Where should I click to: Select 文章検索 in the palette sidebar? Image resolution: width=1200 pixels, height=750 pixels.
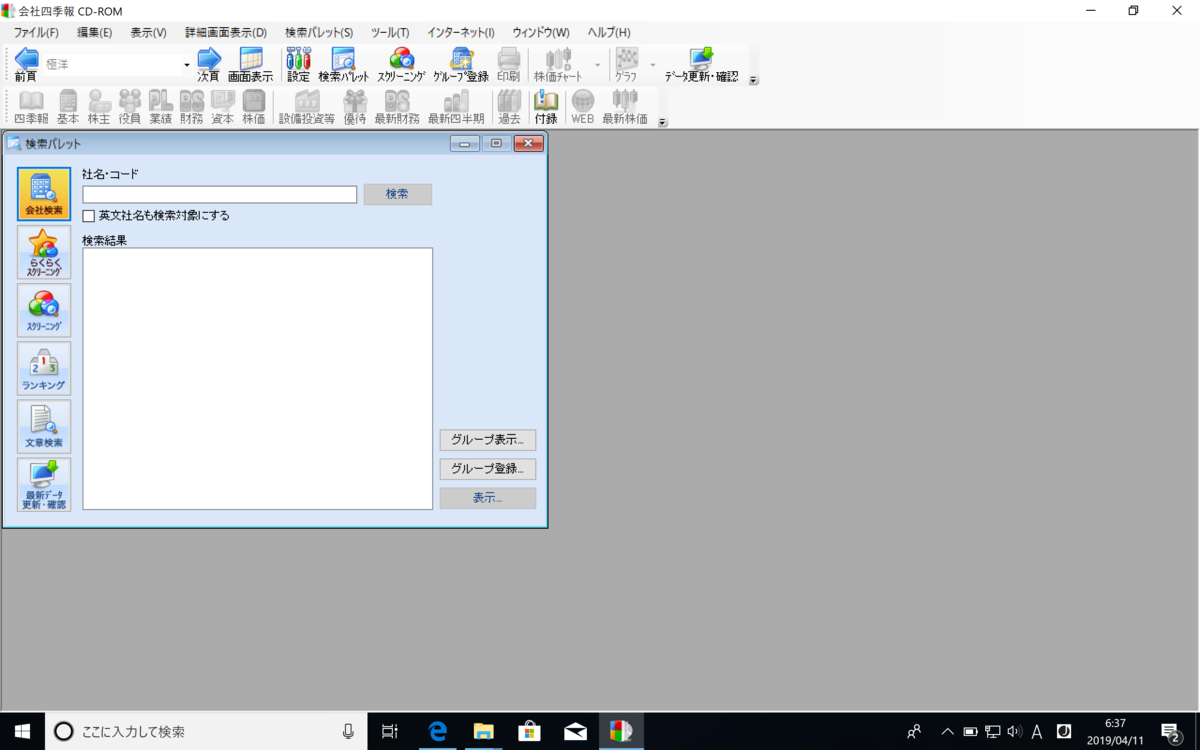(x=44, y=426)
